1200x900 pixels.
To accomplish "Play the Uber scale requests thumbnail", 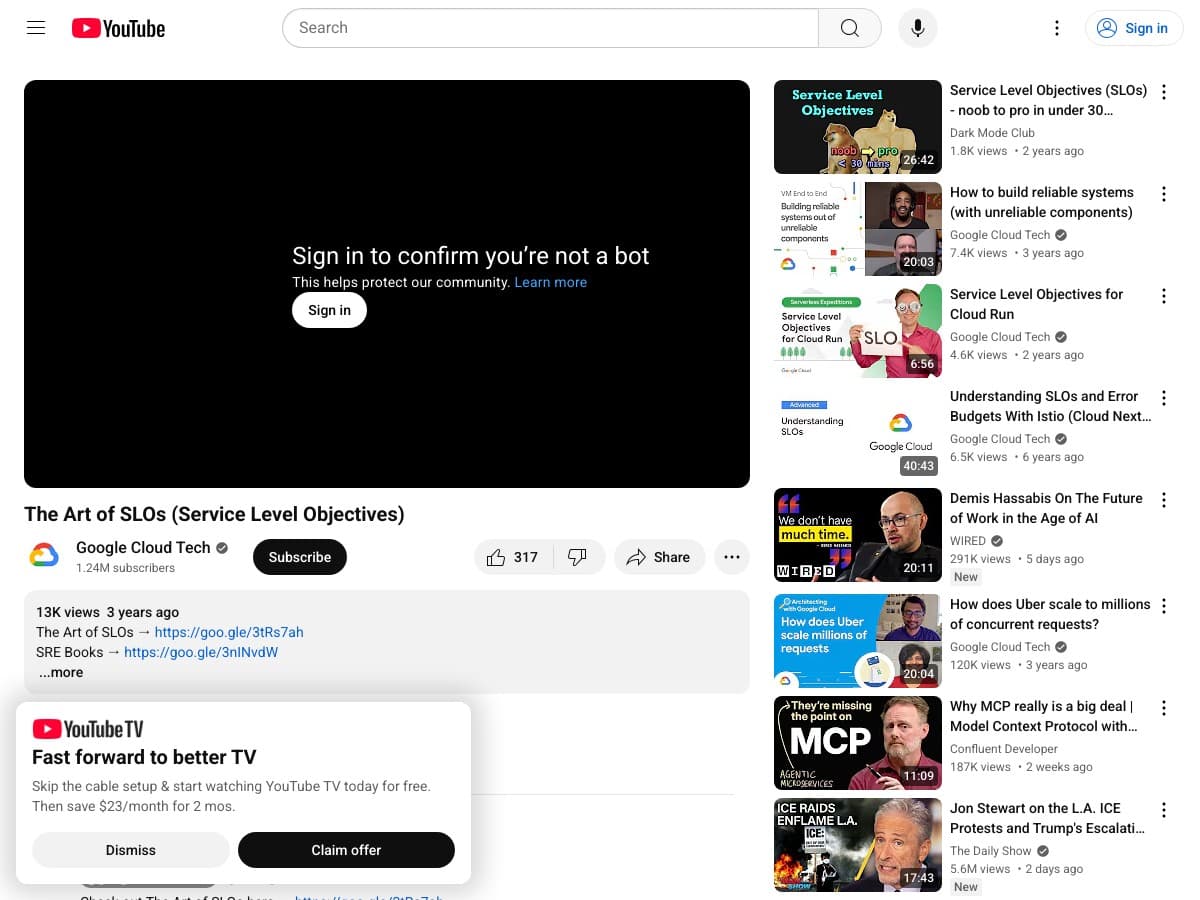I will [x=858, y=641].
